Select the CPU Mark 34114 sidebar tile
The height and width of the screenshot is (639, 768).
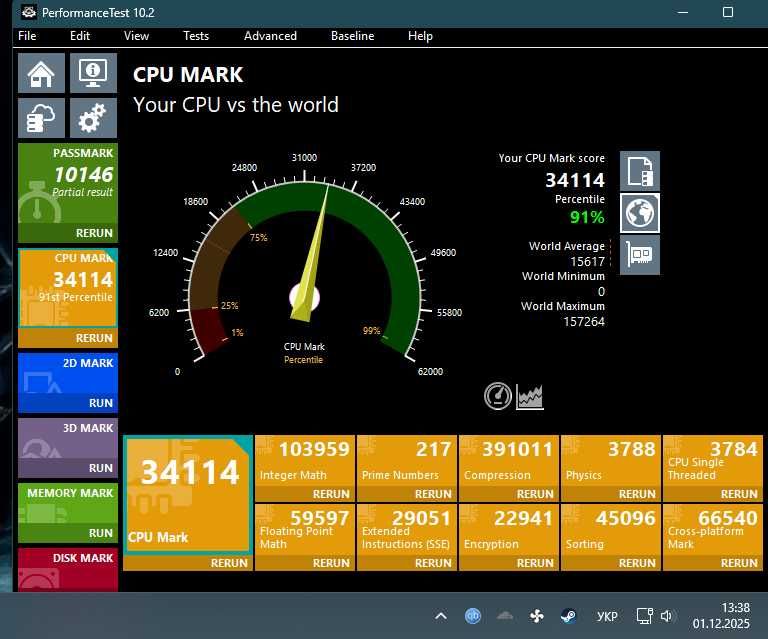68,288
